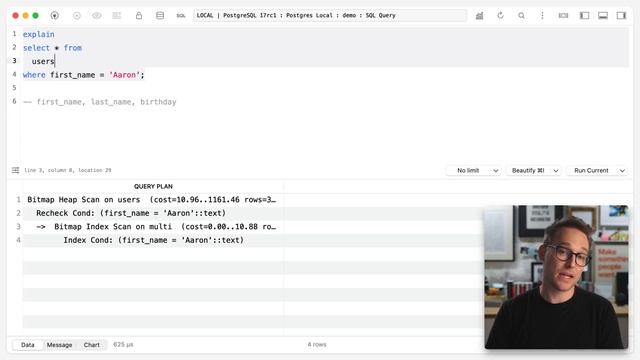640x360 pixels.
Task: Click the Run Current button
Action: click(x=591, y=170)
